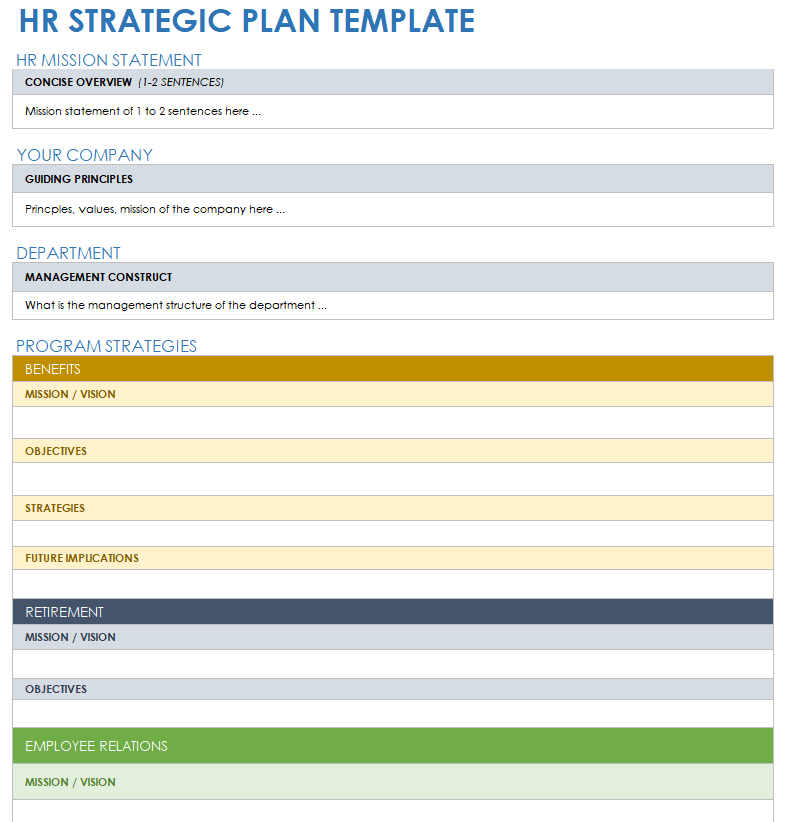Viewport: 789px width, 822px height.
Task: Click the Mission / Vision label under Benefits
Action: [70, 394]
